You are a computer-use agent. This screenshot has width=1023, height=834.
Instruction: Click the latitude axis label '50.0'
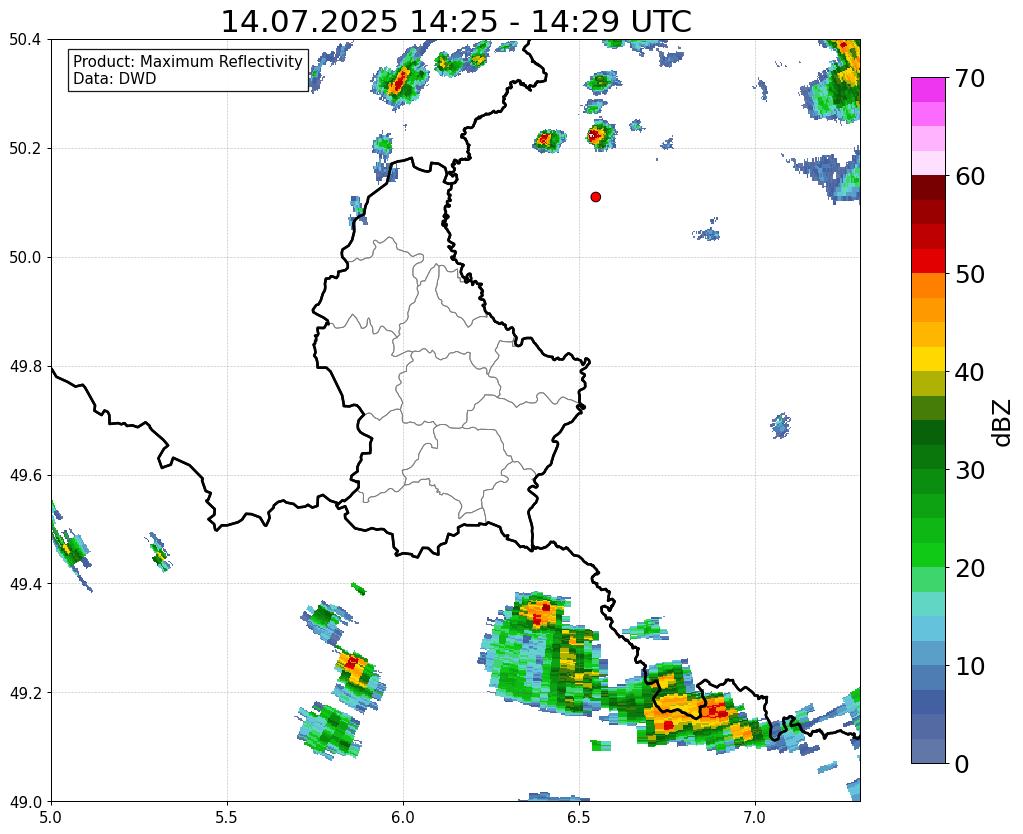pyautogui.click(x=25, y=258)
